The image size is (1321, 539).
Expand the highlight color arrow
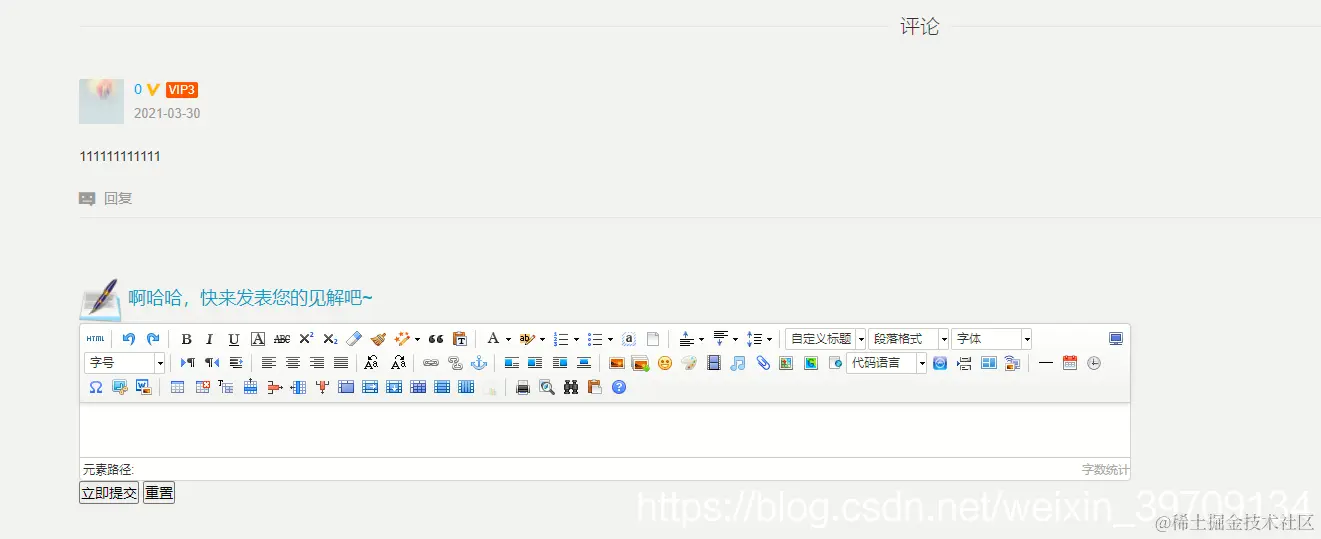(542, 339)
